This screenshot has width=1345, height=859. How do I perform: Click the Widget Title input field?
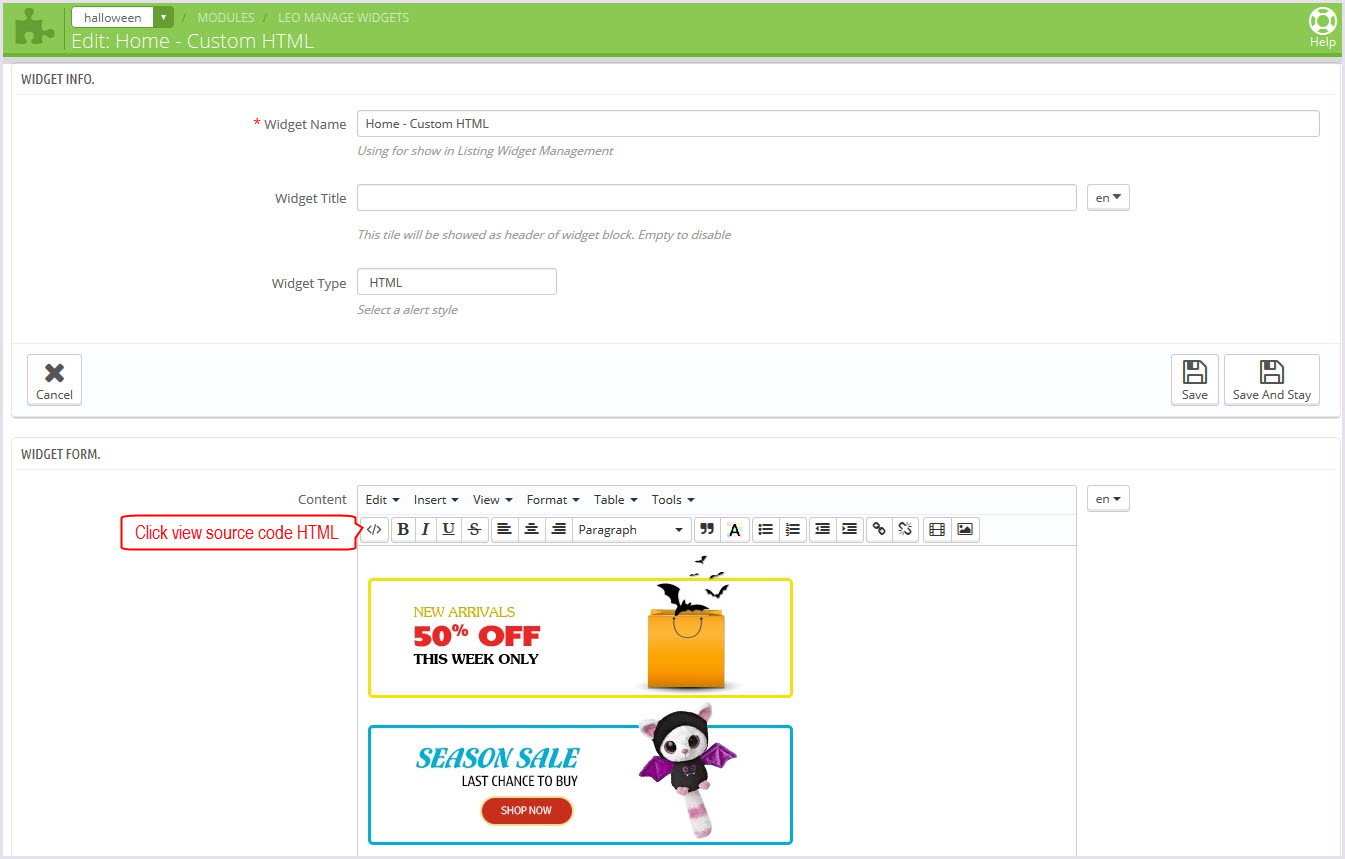(717, 198)
